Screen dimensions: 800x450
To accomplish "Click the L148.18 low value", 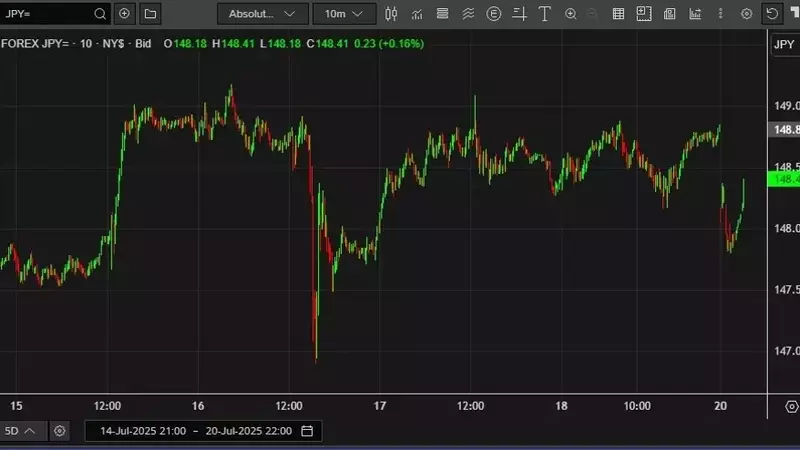I will (x=281, y=44).
